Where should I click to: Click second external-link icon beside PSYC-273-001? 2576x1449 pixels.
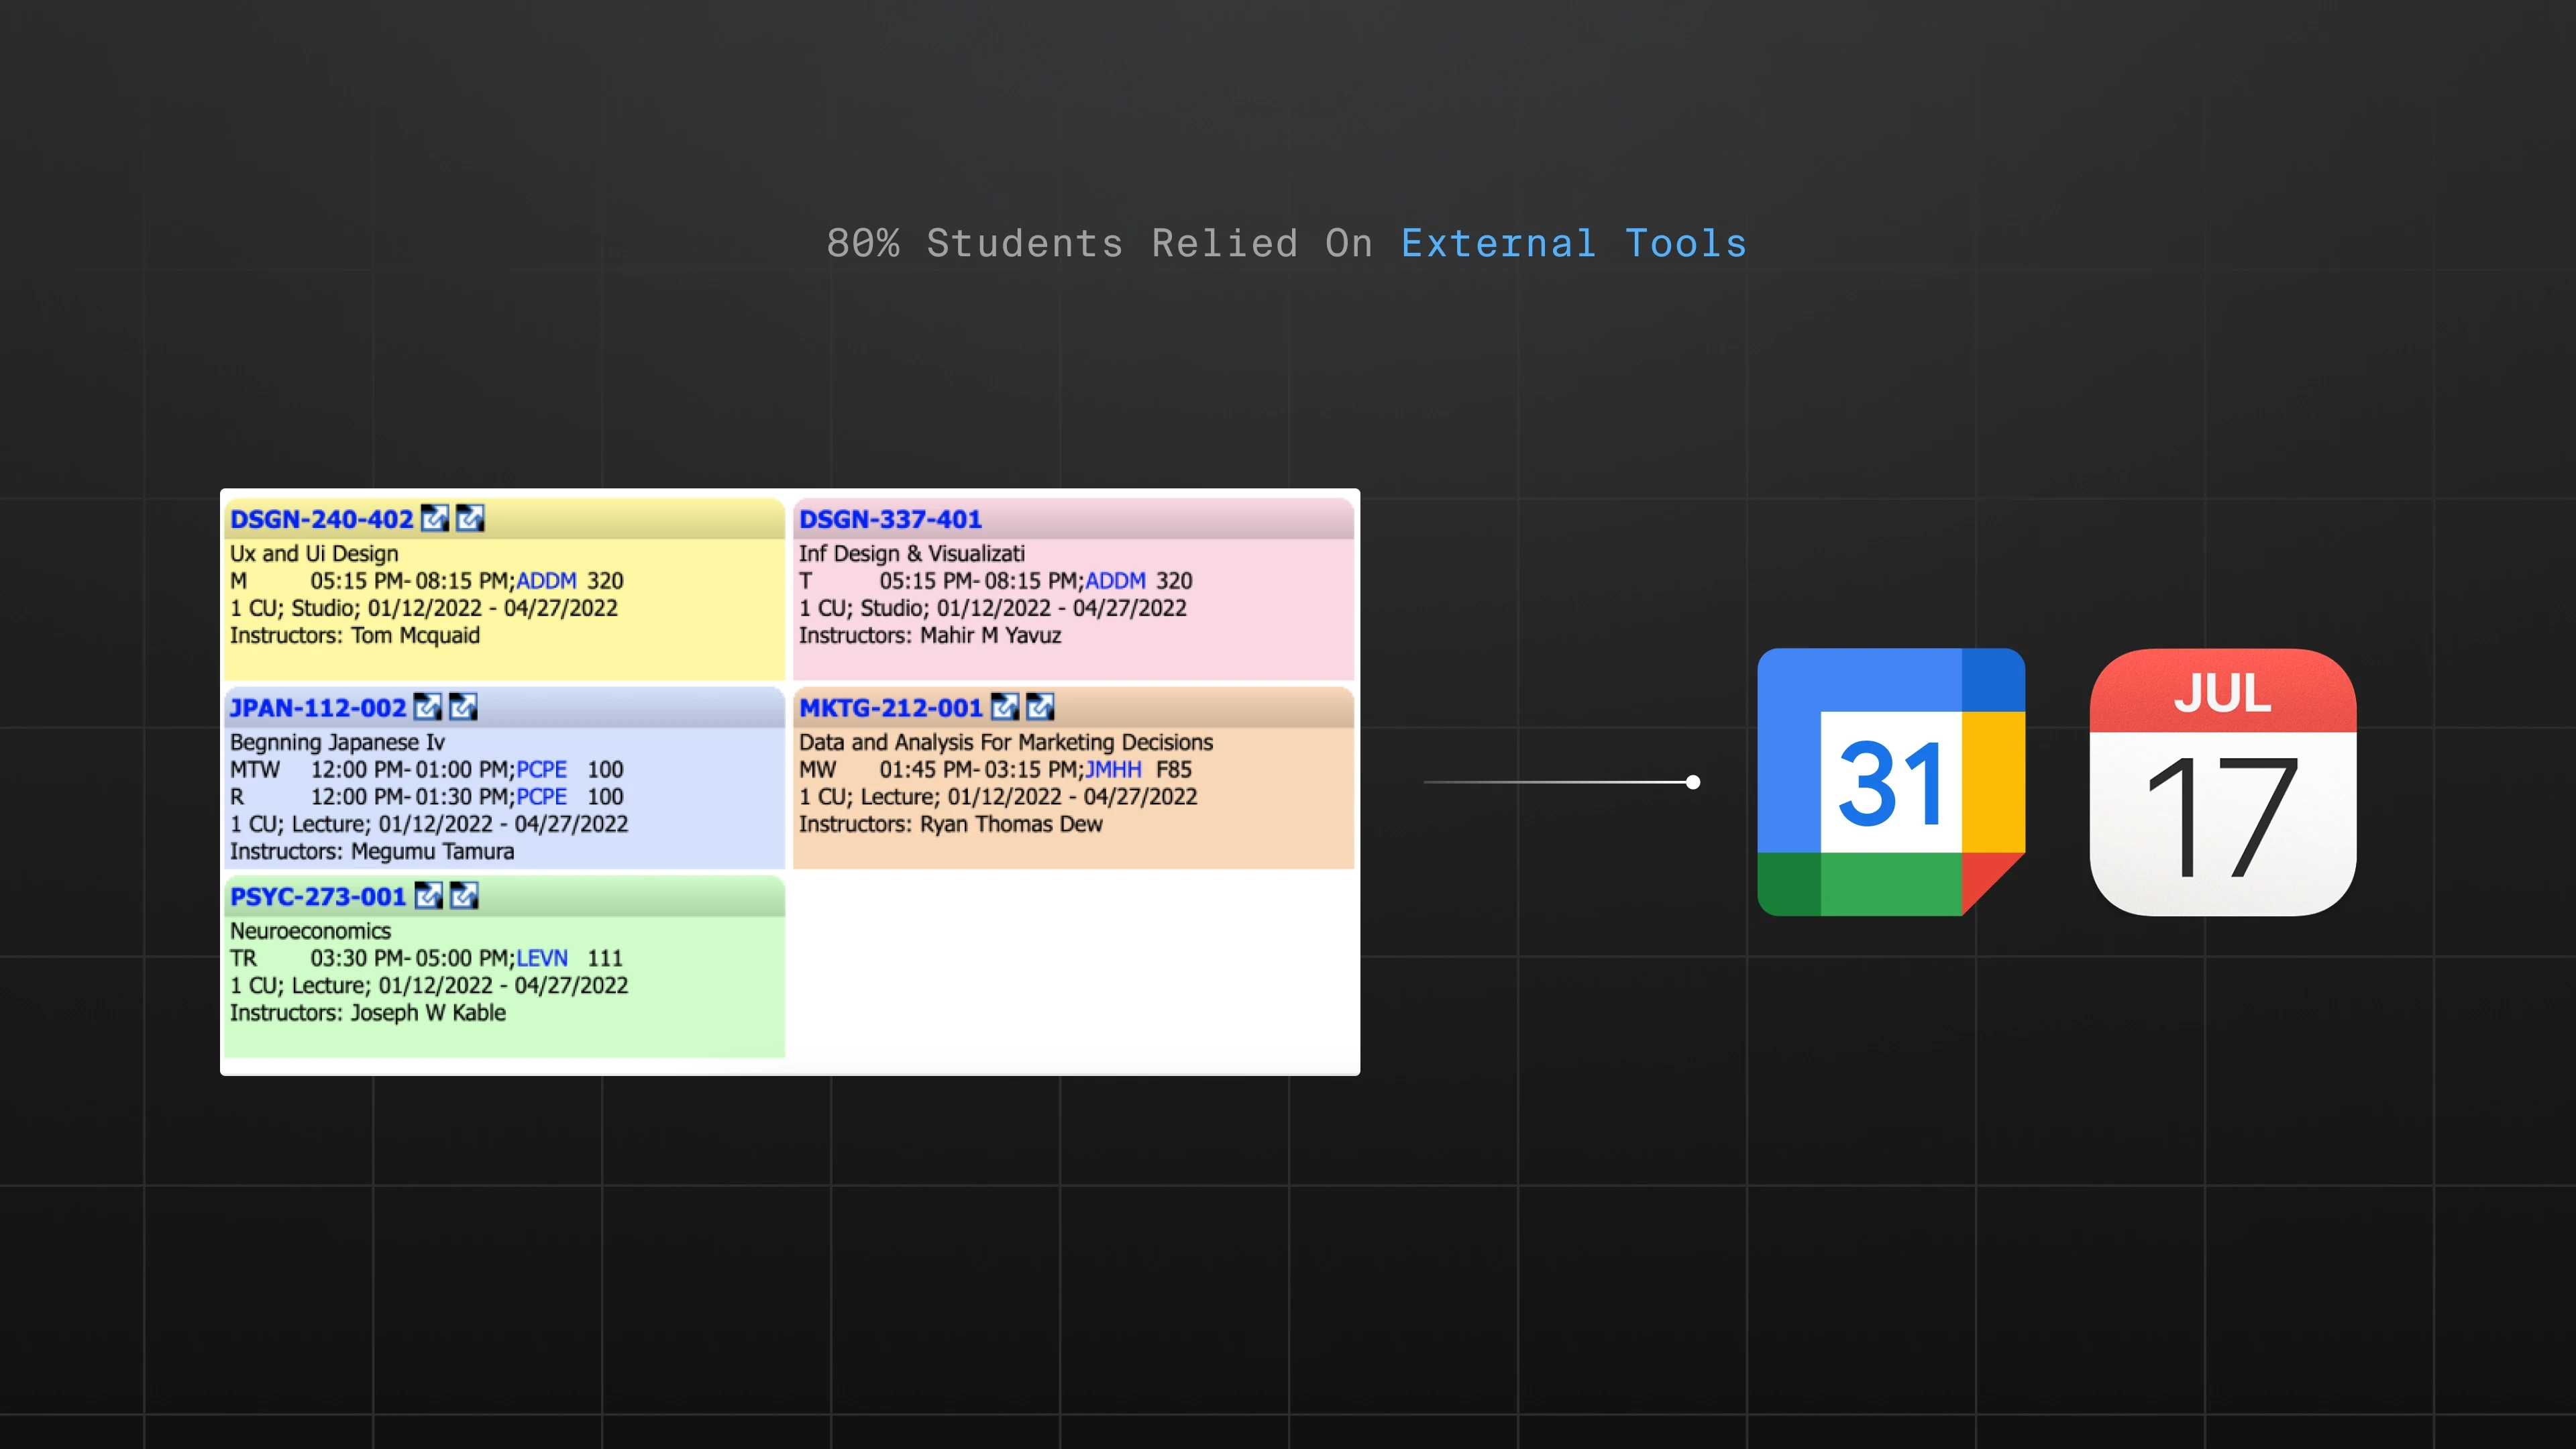point(464,896)
